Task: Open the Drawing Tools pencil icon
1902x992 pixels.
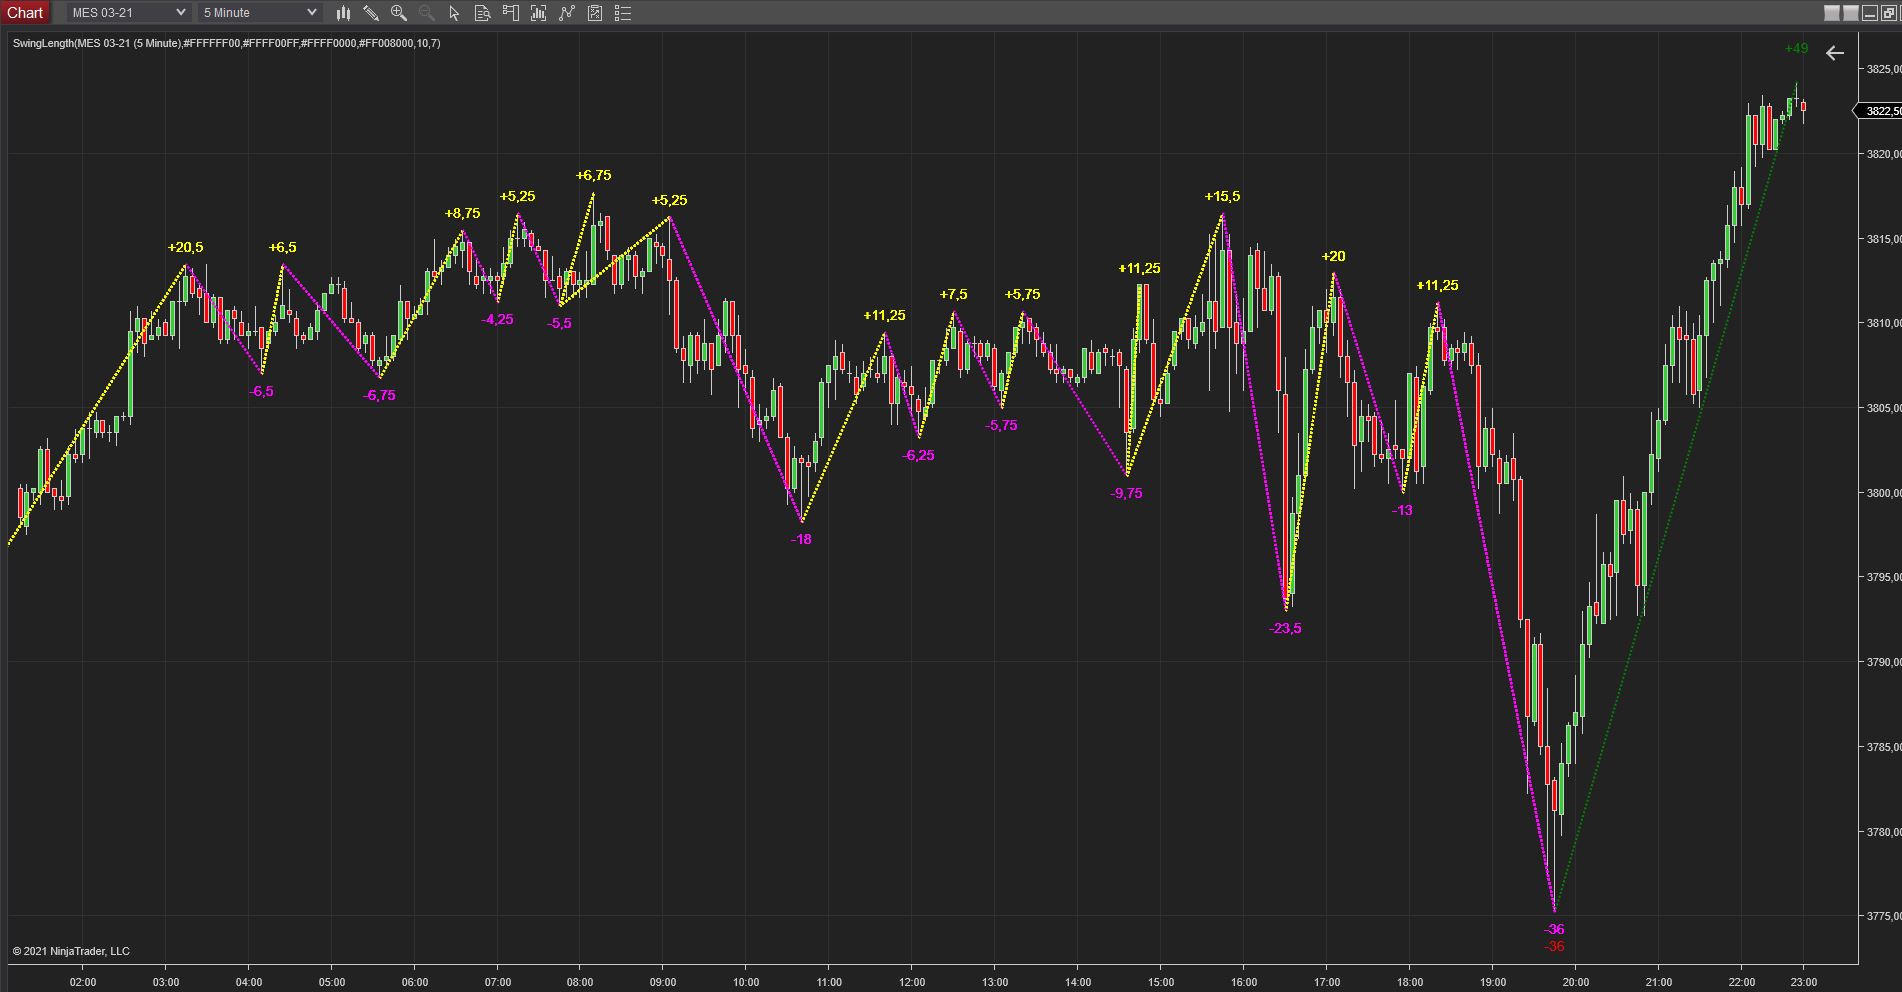Action: point(371,13)
